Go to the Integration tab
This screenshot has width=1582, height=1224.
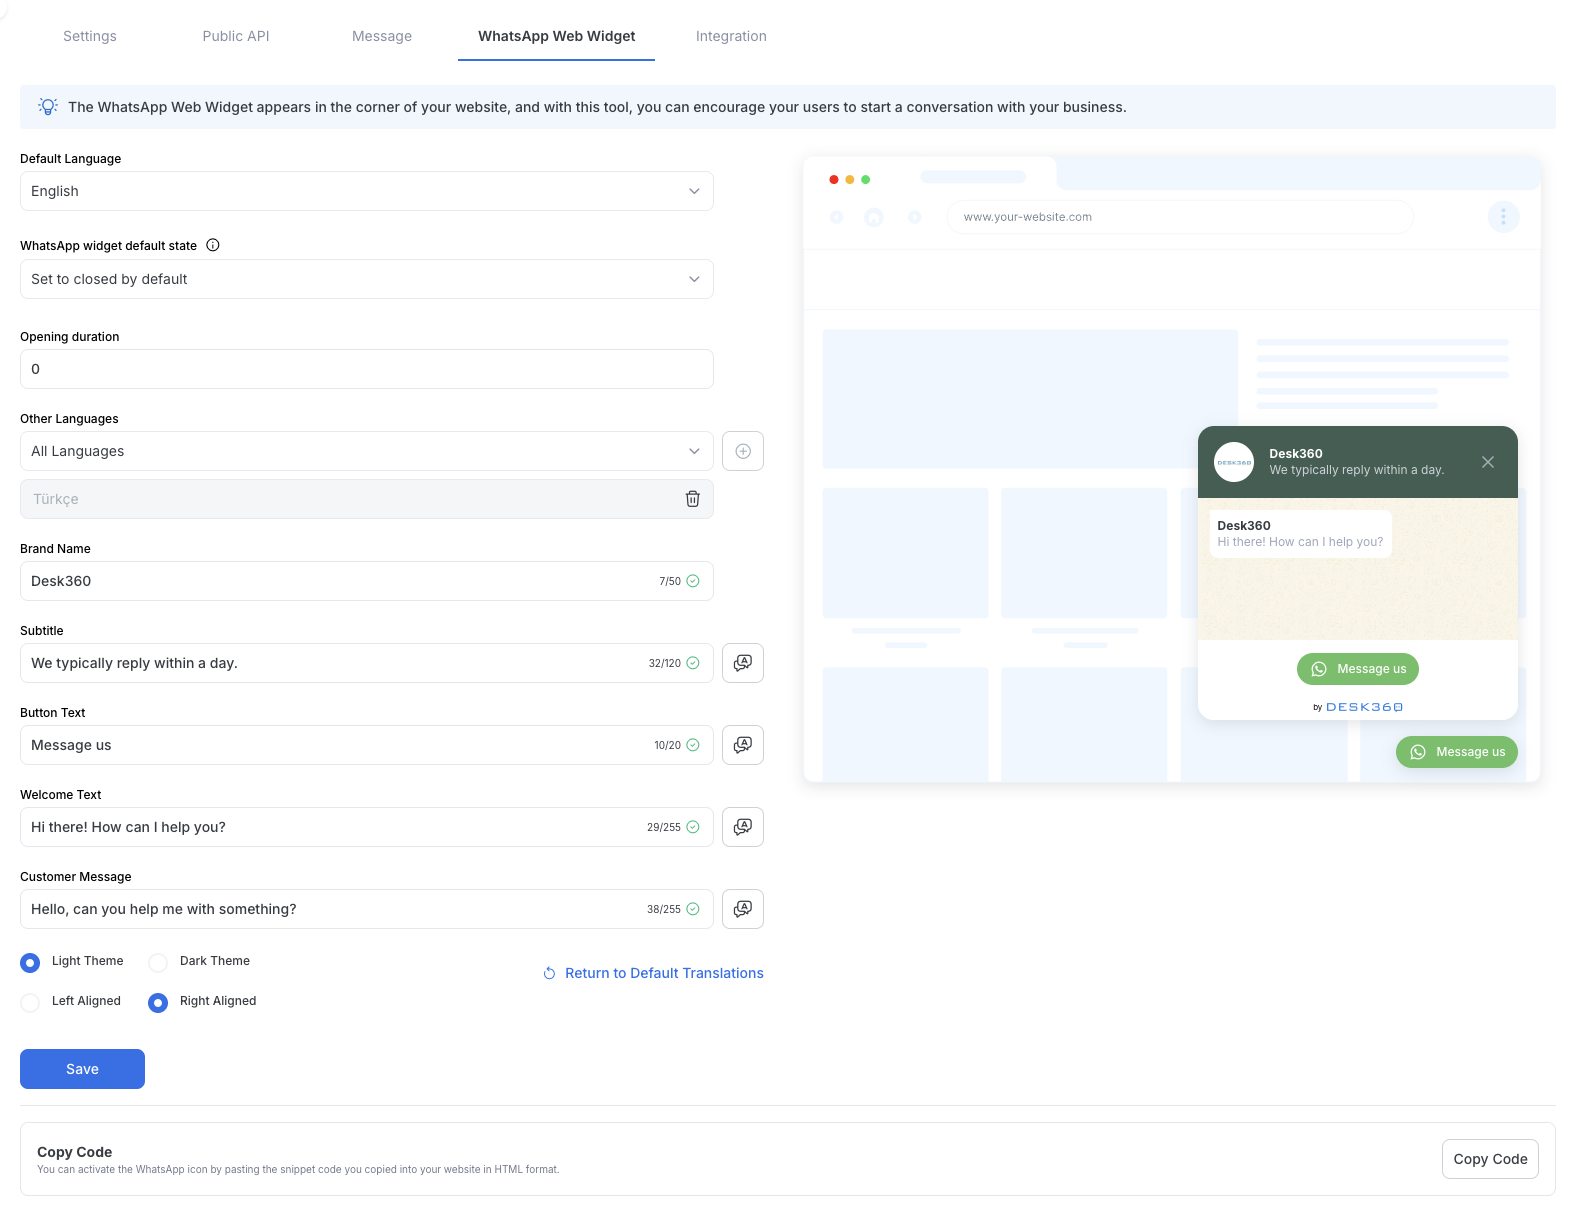click(731, 36)
